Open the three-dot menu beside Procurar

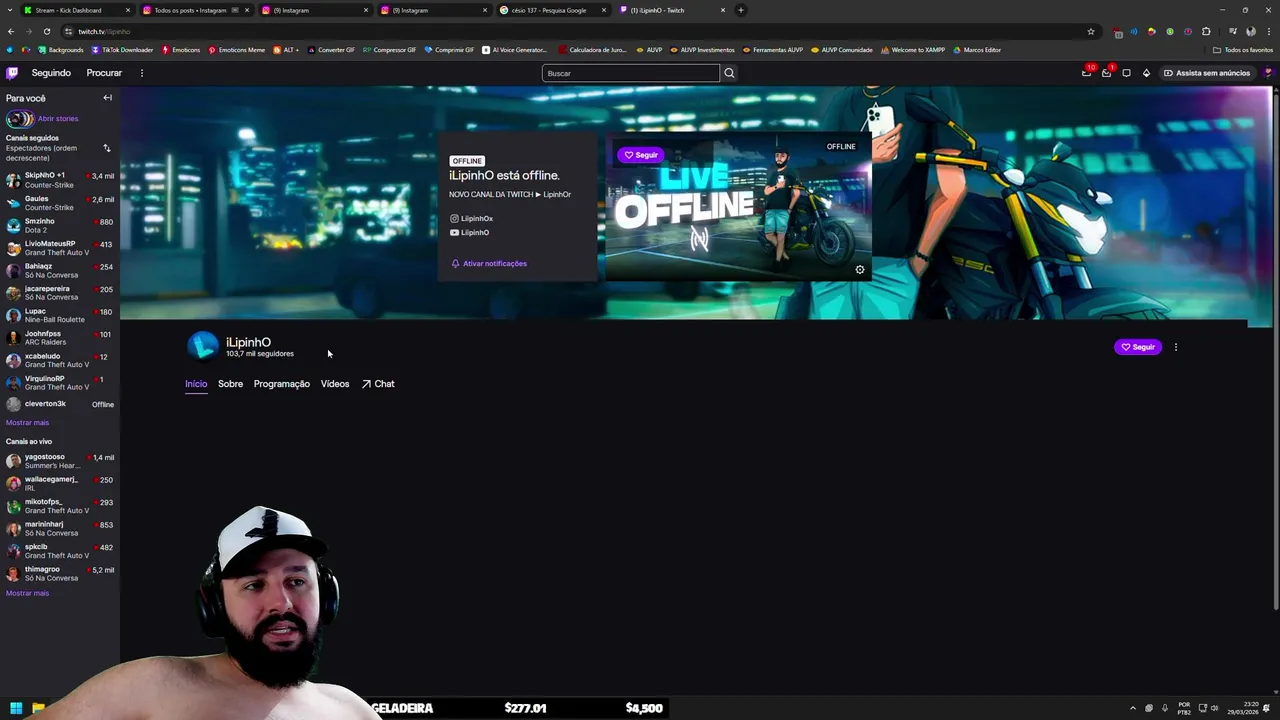coord(142,73)
